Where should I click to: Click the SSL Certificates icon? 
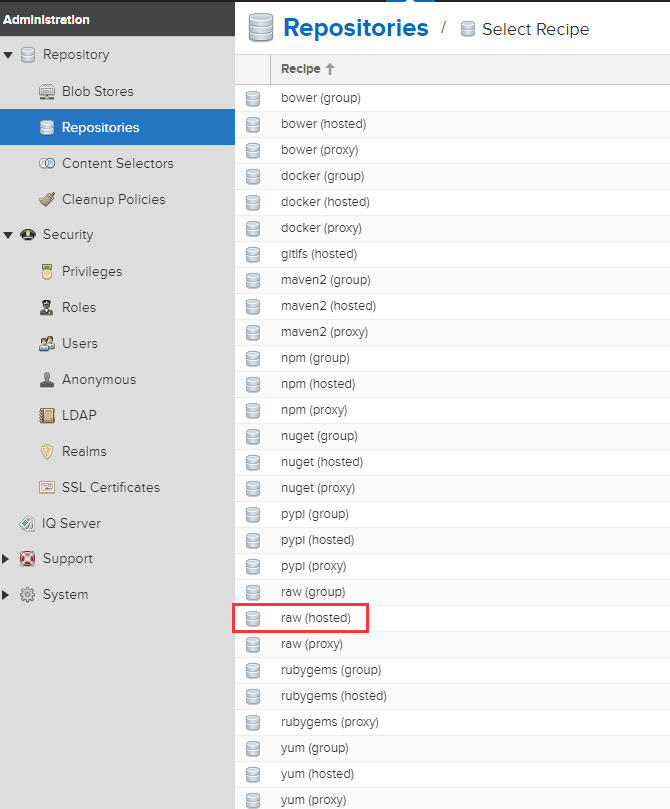[x=47, y=487]
